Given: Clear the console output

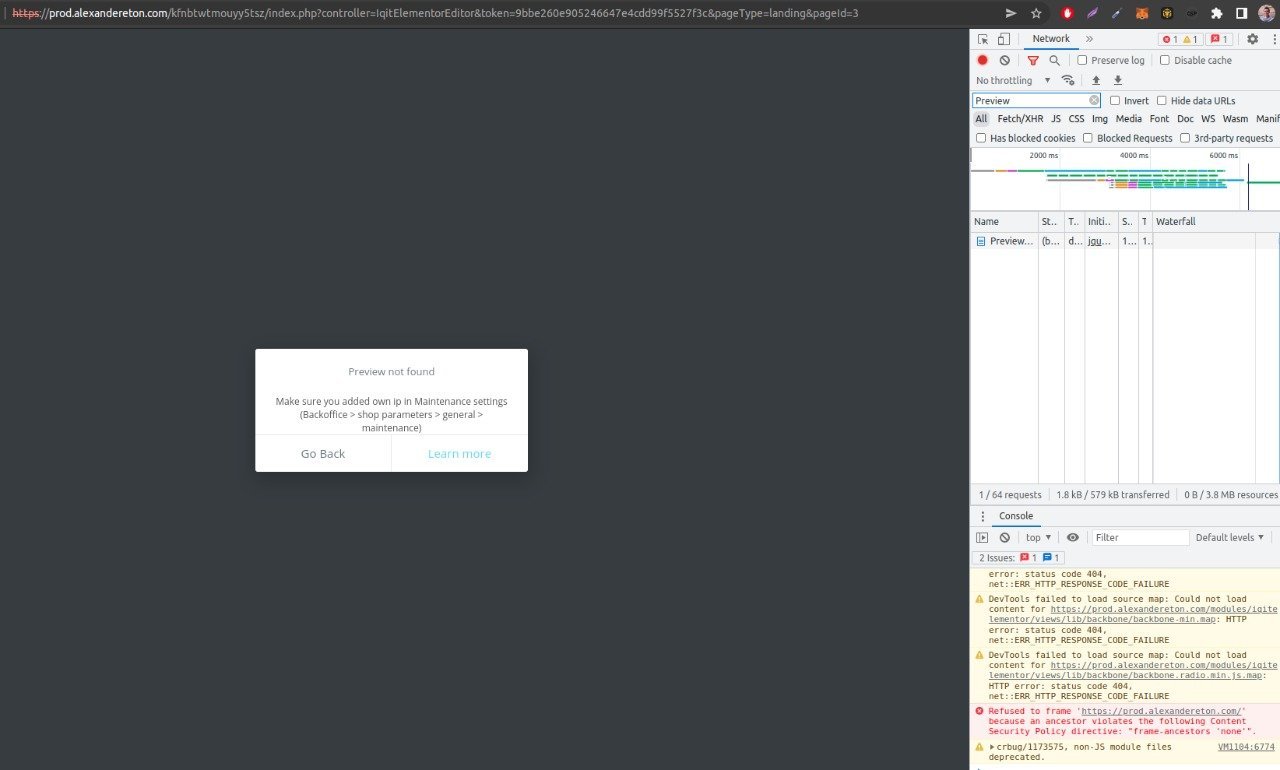Looking at the screenshot, I should pyautogui.click(x=1005, y=537).
